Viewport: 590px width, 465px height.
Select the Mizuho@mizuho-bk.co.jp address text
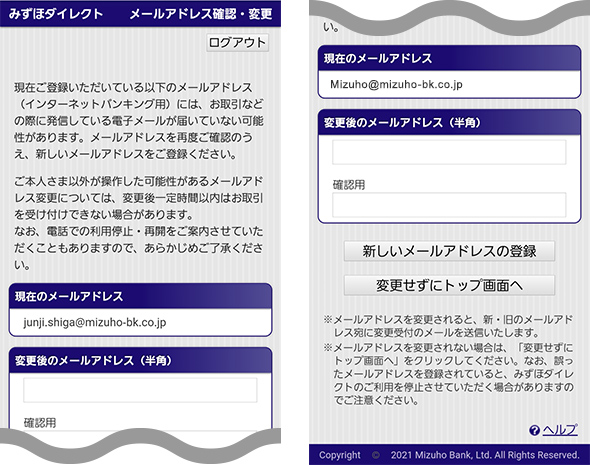point(396,84)
